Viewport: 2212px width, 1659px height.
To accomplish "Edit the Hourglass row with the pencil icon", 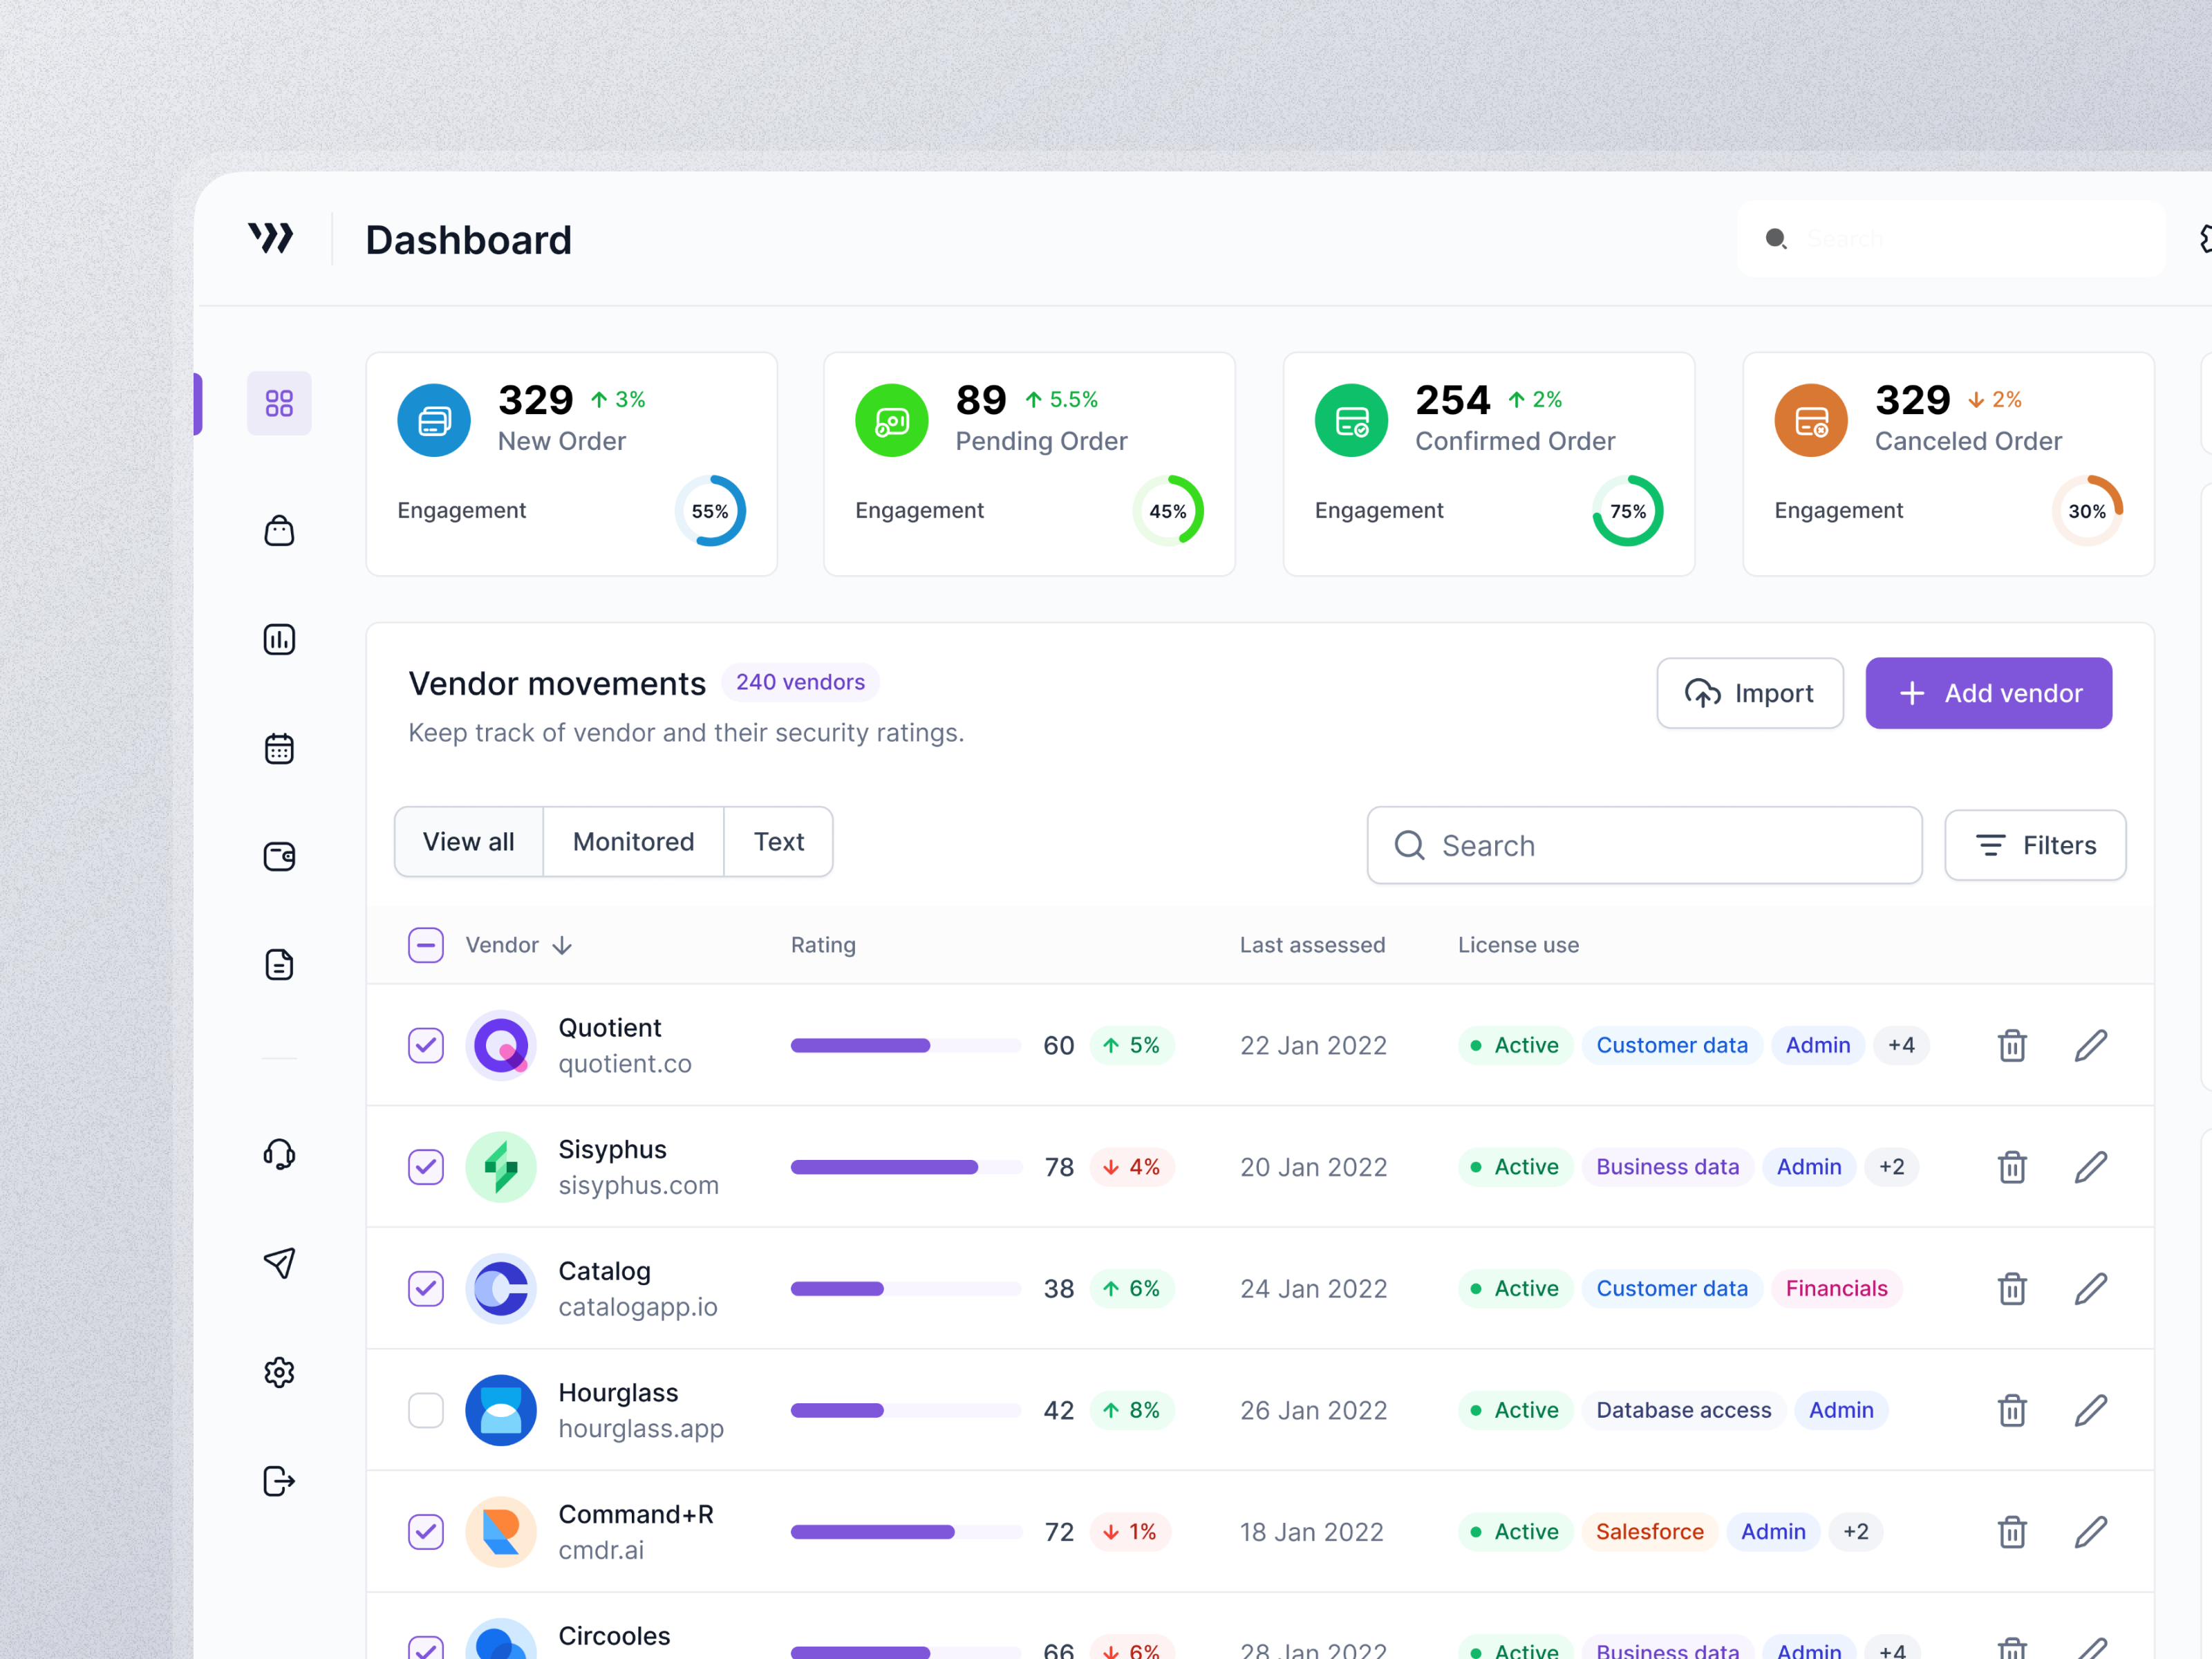I will [x=2091, y=1410].
